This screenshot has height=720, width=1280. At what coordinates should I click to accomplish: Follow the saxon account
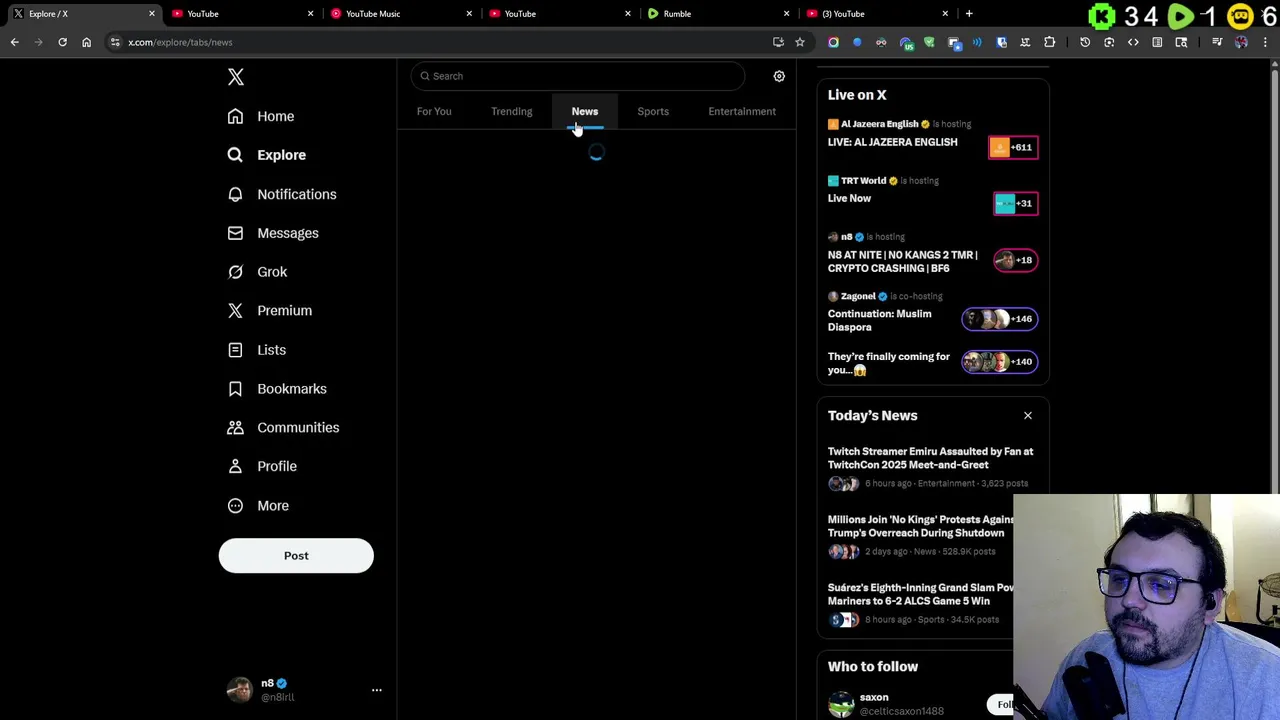(x=1004, y=704)
